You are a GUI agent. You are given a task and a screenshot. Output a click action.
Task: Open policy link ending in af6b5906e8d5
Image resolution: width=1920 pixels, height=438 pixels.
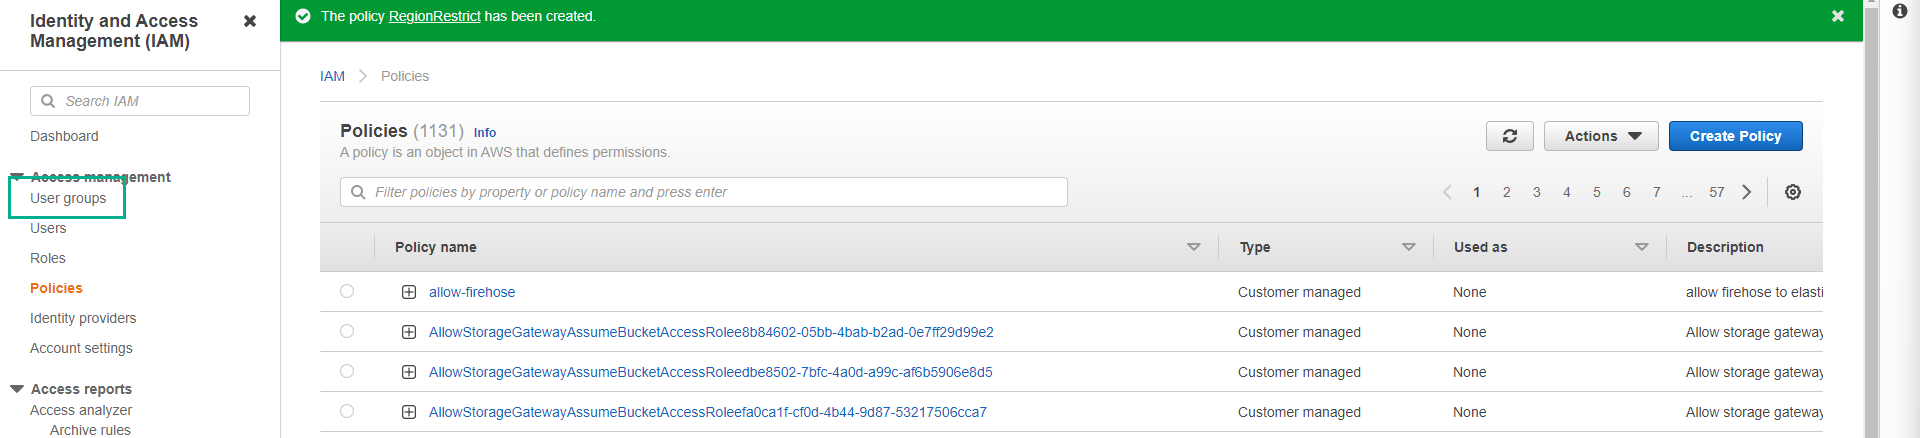click(x=711, y=372)
